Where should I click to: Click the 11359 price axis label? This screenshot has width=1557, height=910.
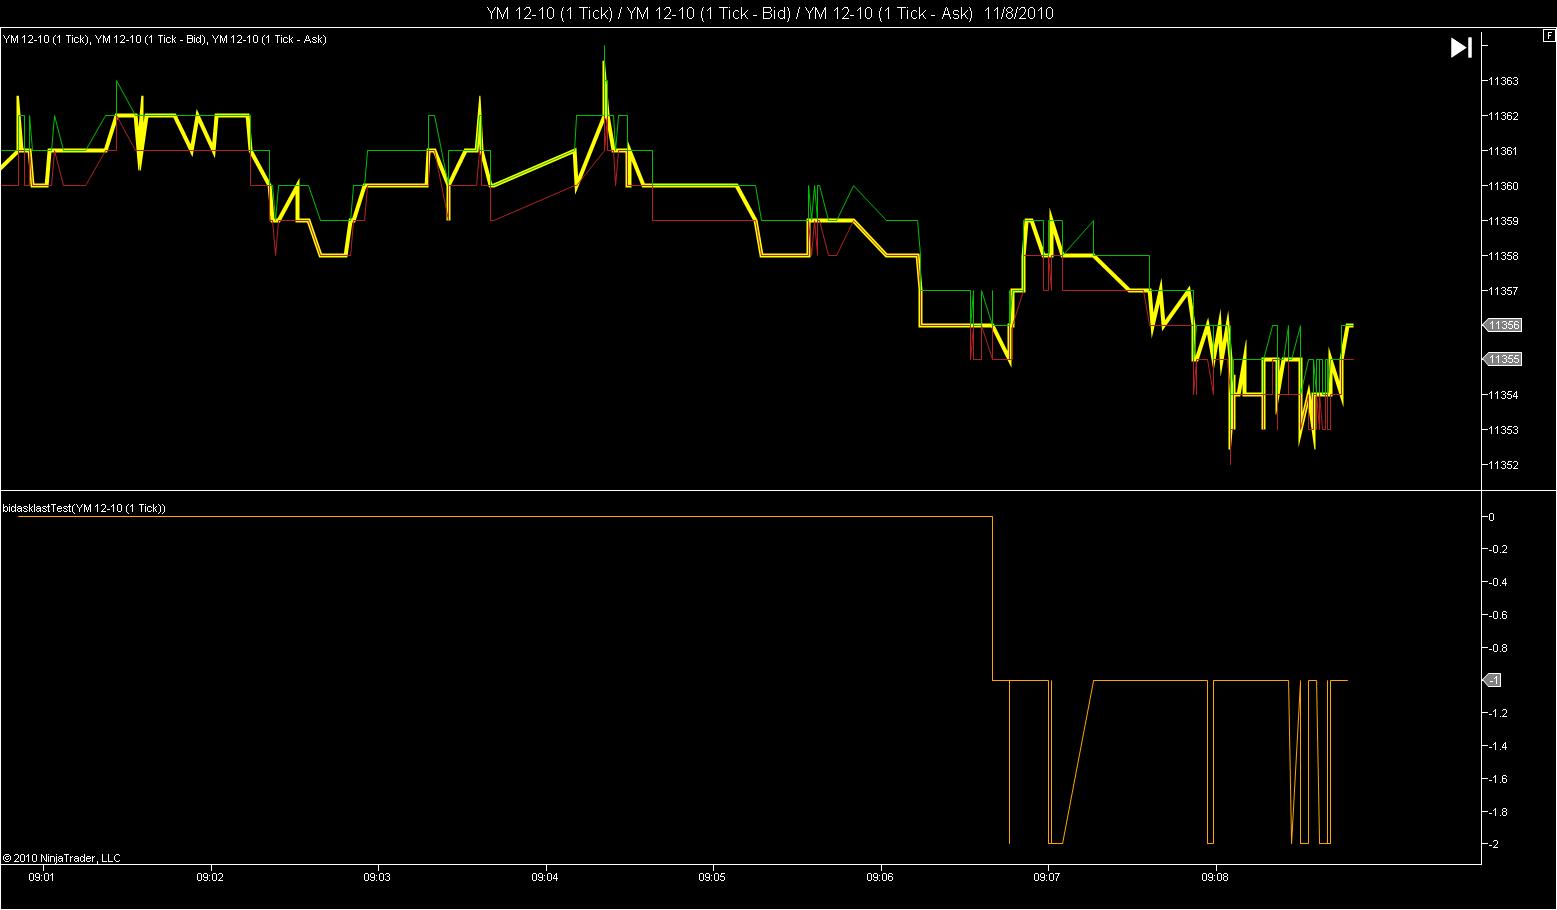tap(1504, 221)
